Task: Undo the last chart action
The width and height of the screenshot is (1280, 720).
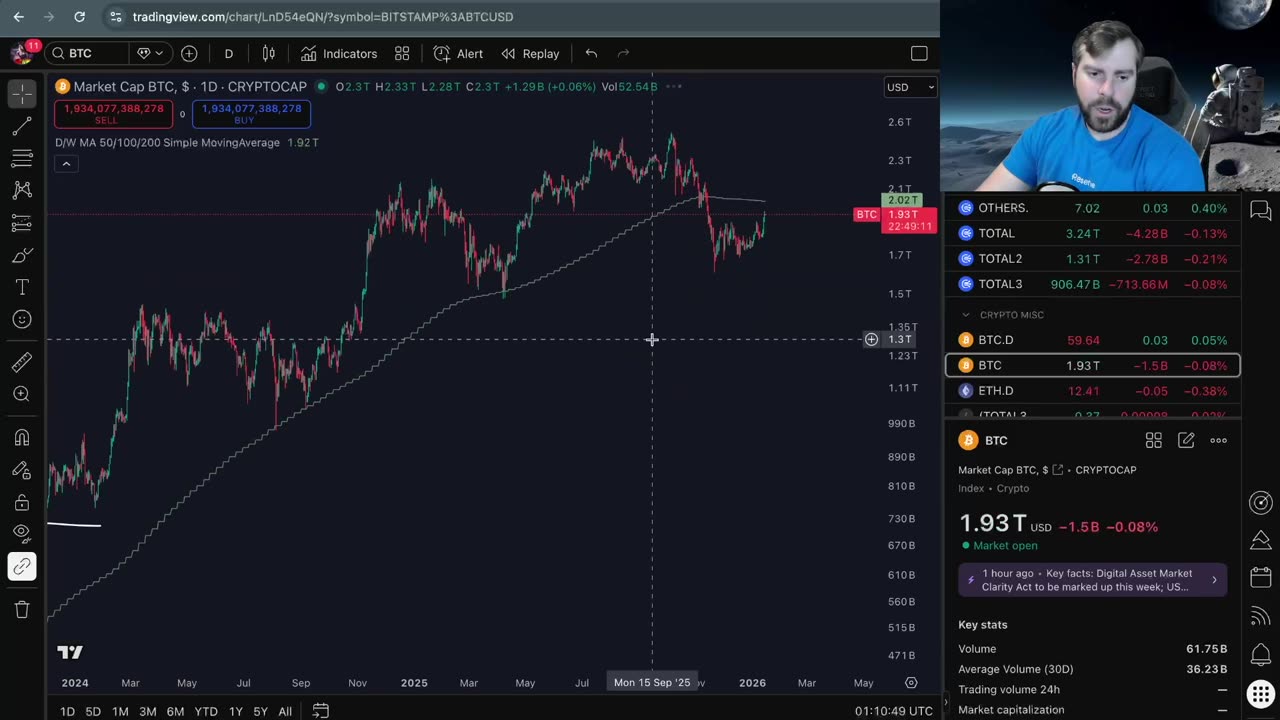Action: (x=591, y=53)
